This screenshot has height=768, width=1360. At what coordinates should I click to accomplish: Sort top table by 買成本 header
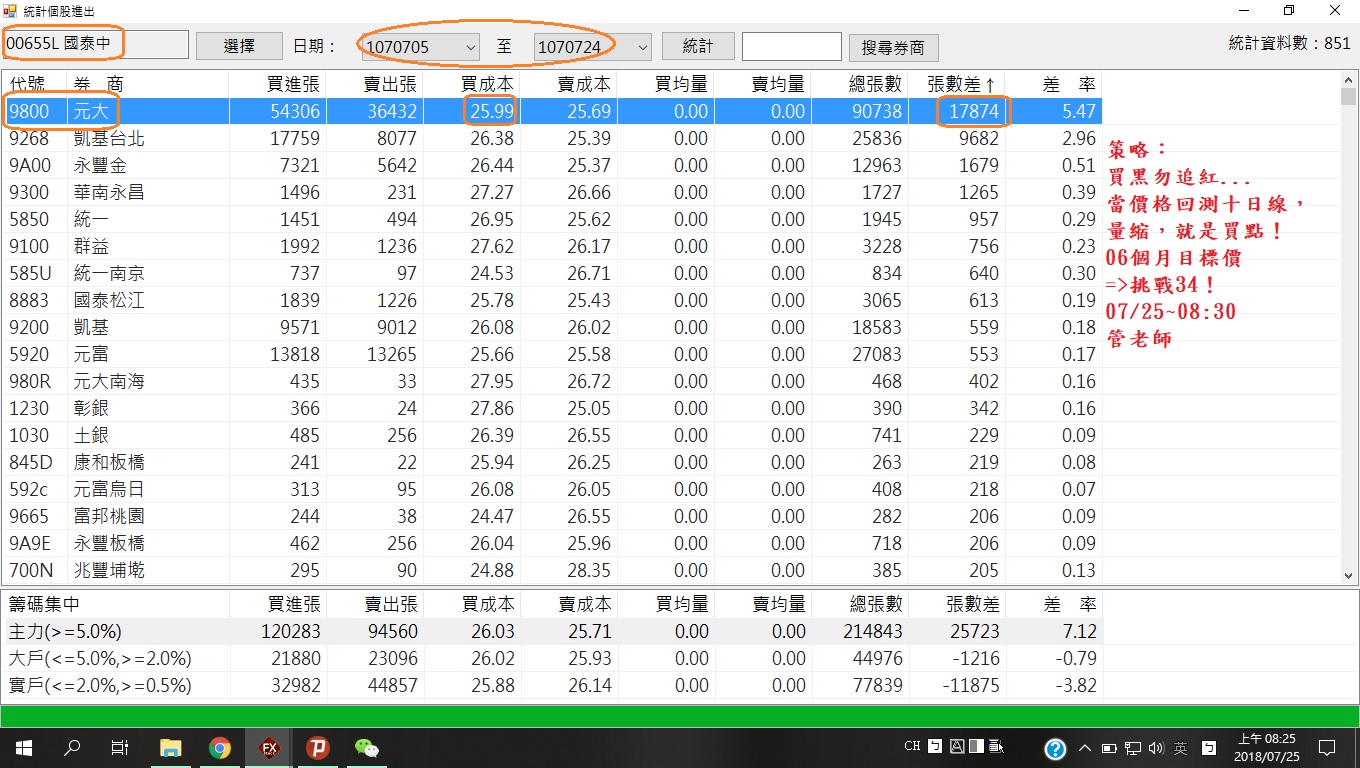[472, 85]
